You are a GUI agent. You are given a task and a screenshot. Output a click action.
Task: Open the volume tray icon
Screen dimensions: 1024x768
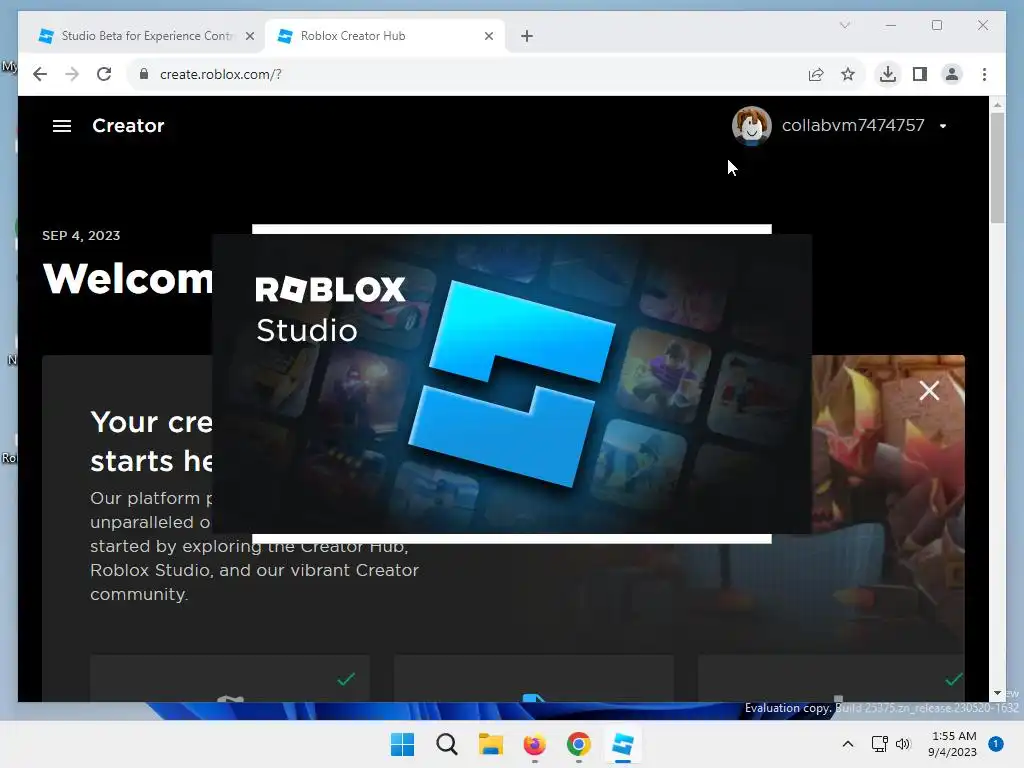903,744
